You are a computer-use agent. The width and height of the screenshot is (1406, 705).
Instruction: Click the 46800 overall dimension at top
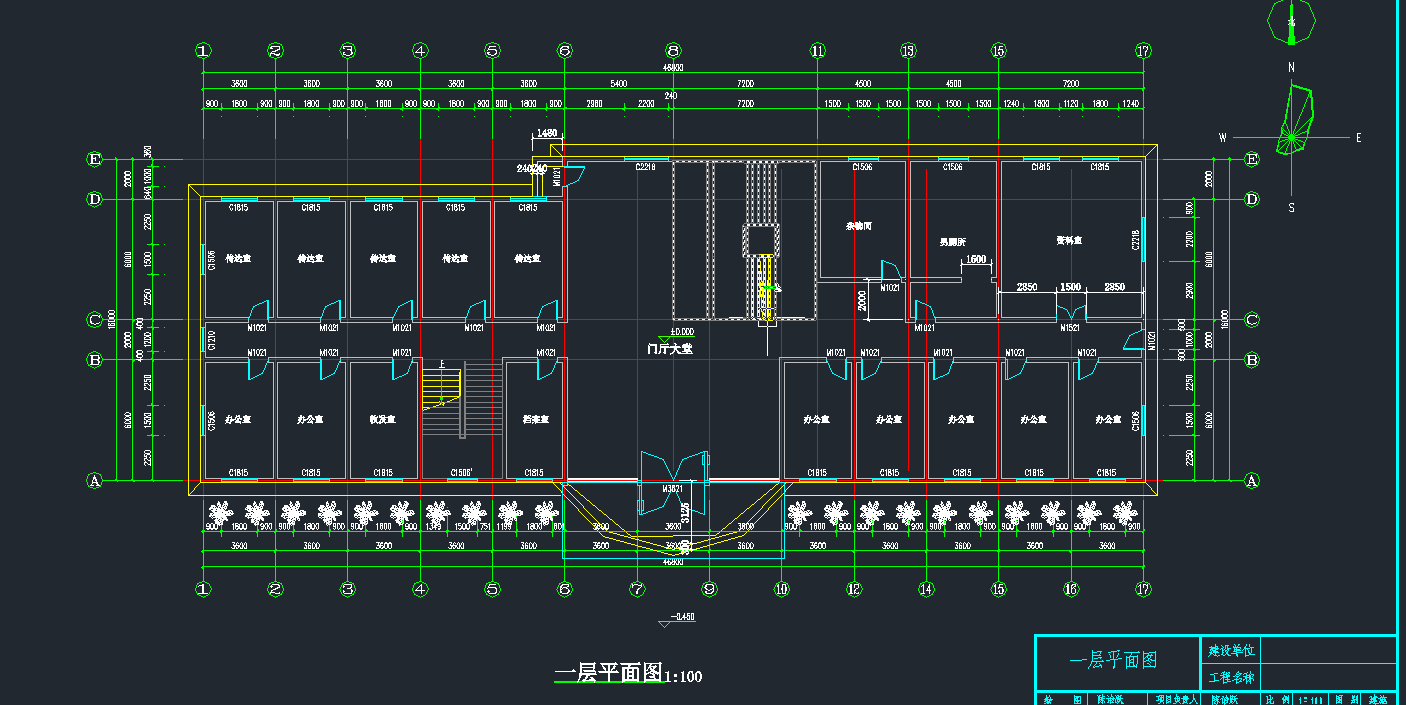pyautogui.click(x=672, y=68)
